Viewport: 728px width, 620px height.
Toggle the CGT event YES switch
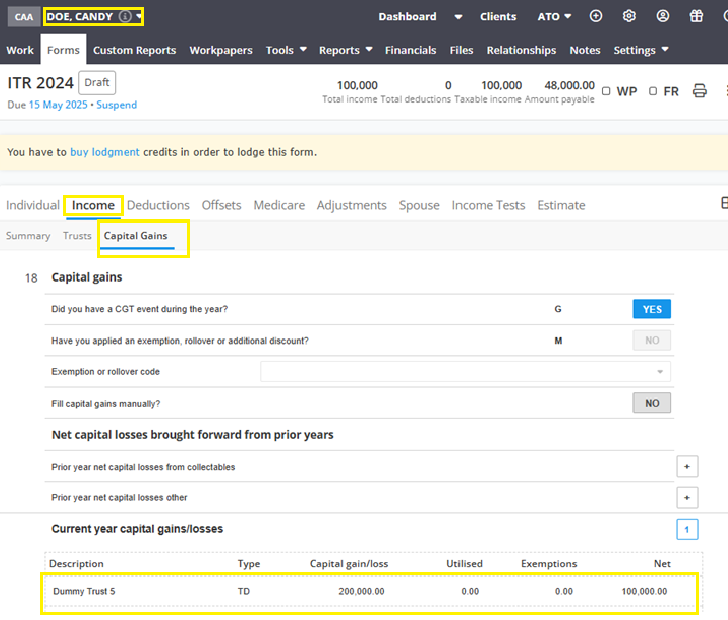(651, 309)
